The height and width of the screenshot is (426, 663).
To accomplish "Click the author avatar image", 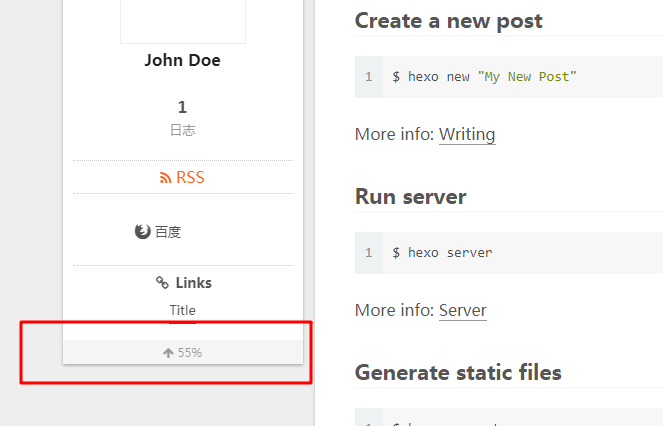I will click(x=183, y=21).
